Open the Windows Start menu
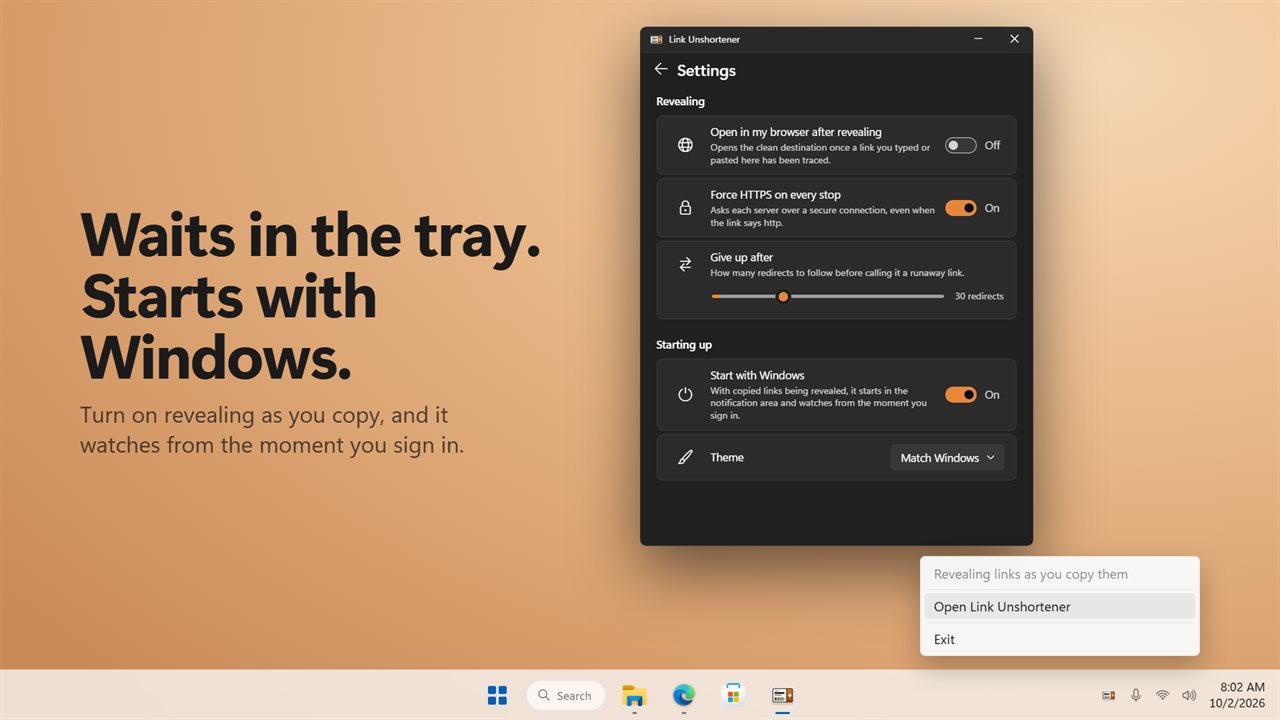Screen dimensions: 1280x720 [x=497, y=695]
